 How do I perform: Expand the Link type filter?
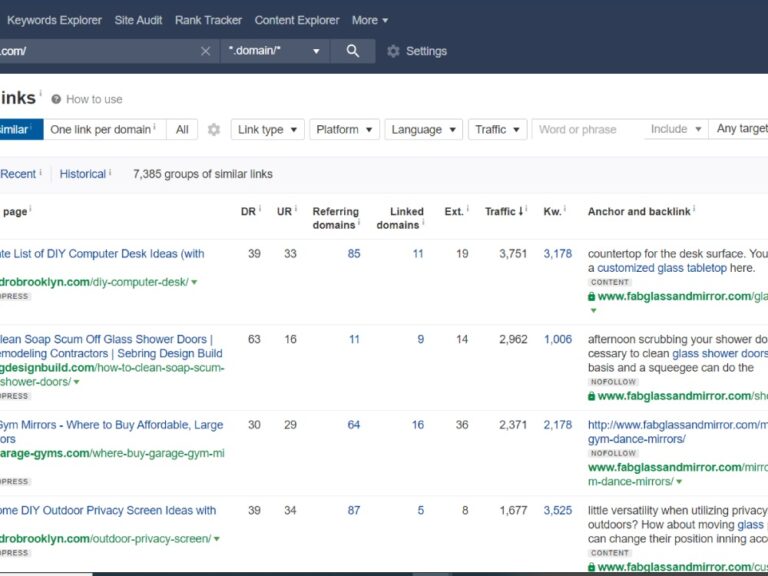tap(267, 129)
